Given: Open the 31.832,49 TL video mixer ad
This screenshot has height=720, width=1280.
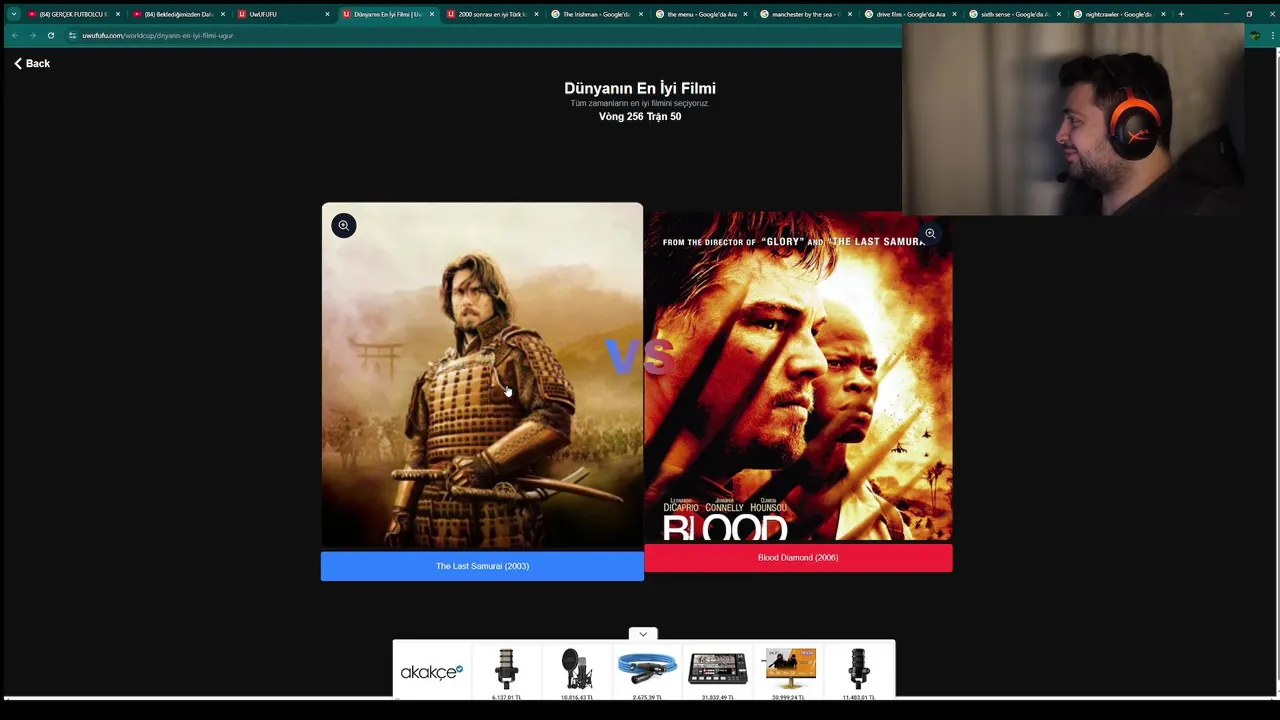Looking at the screenshot, I should pos(718,672).
